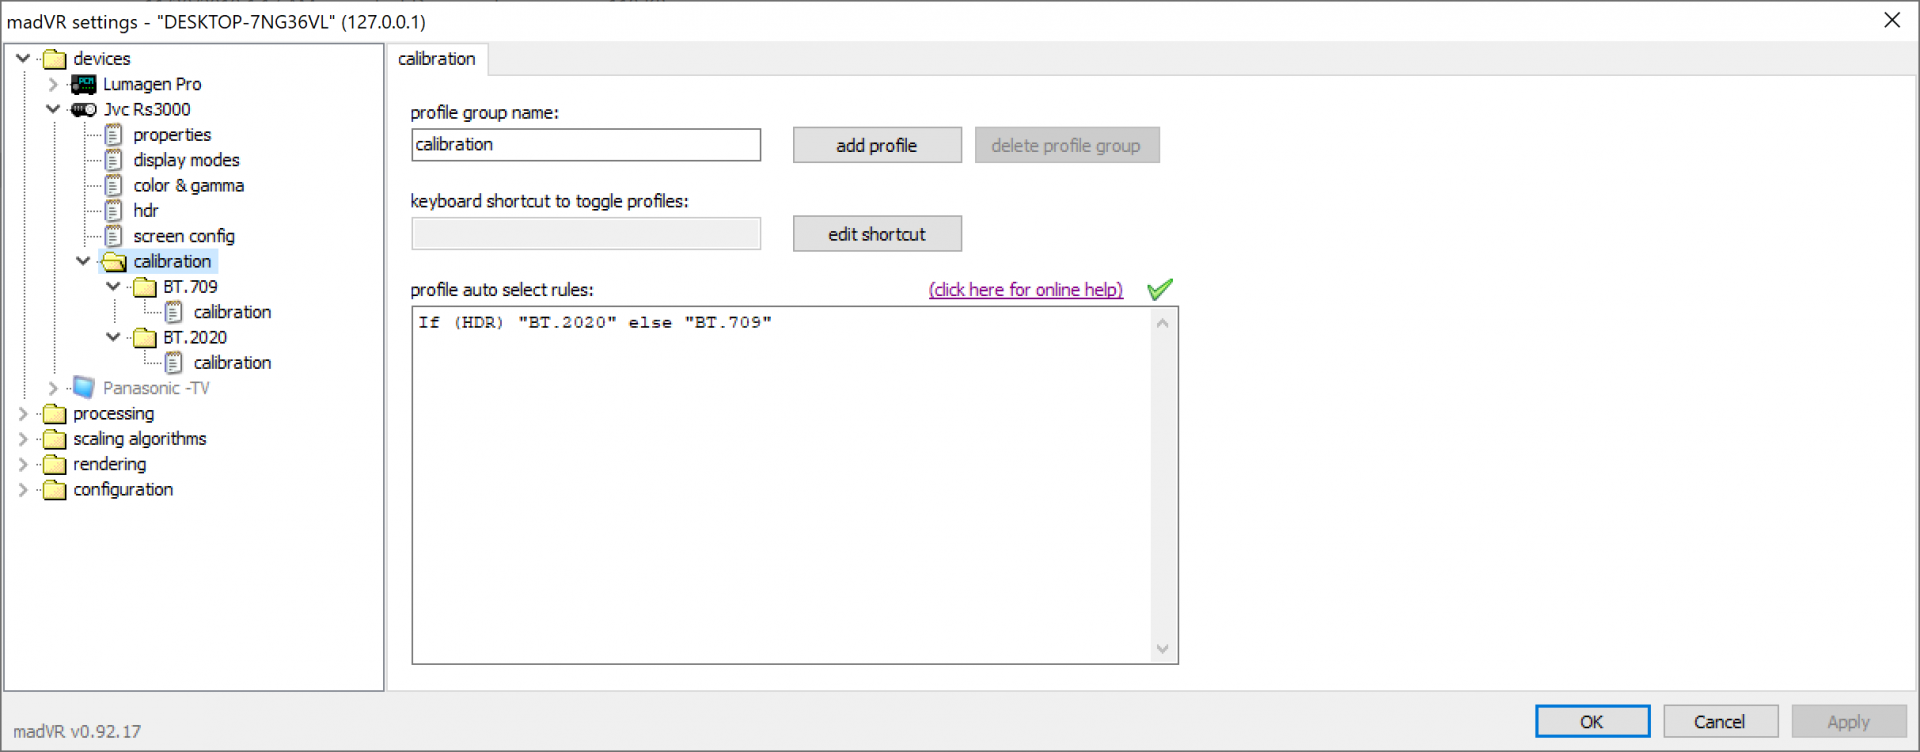This screenshot has width=1920, height=752.
Task: Collapse the BT.709 profile node
Action: click(x=113, y=287)
